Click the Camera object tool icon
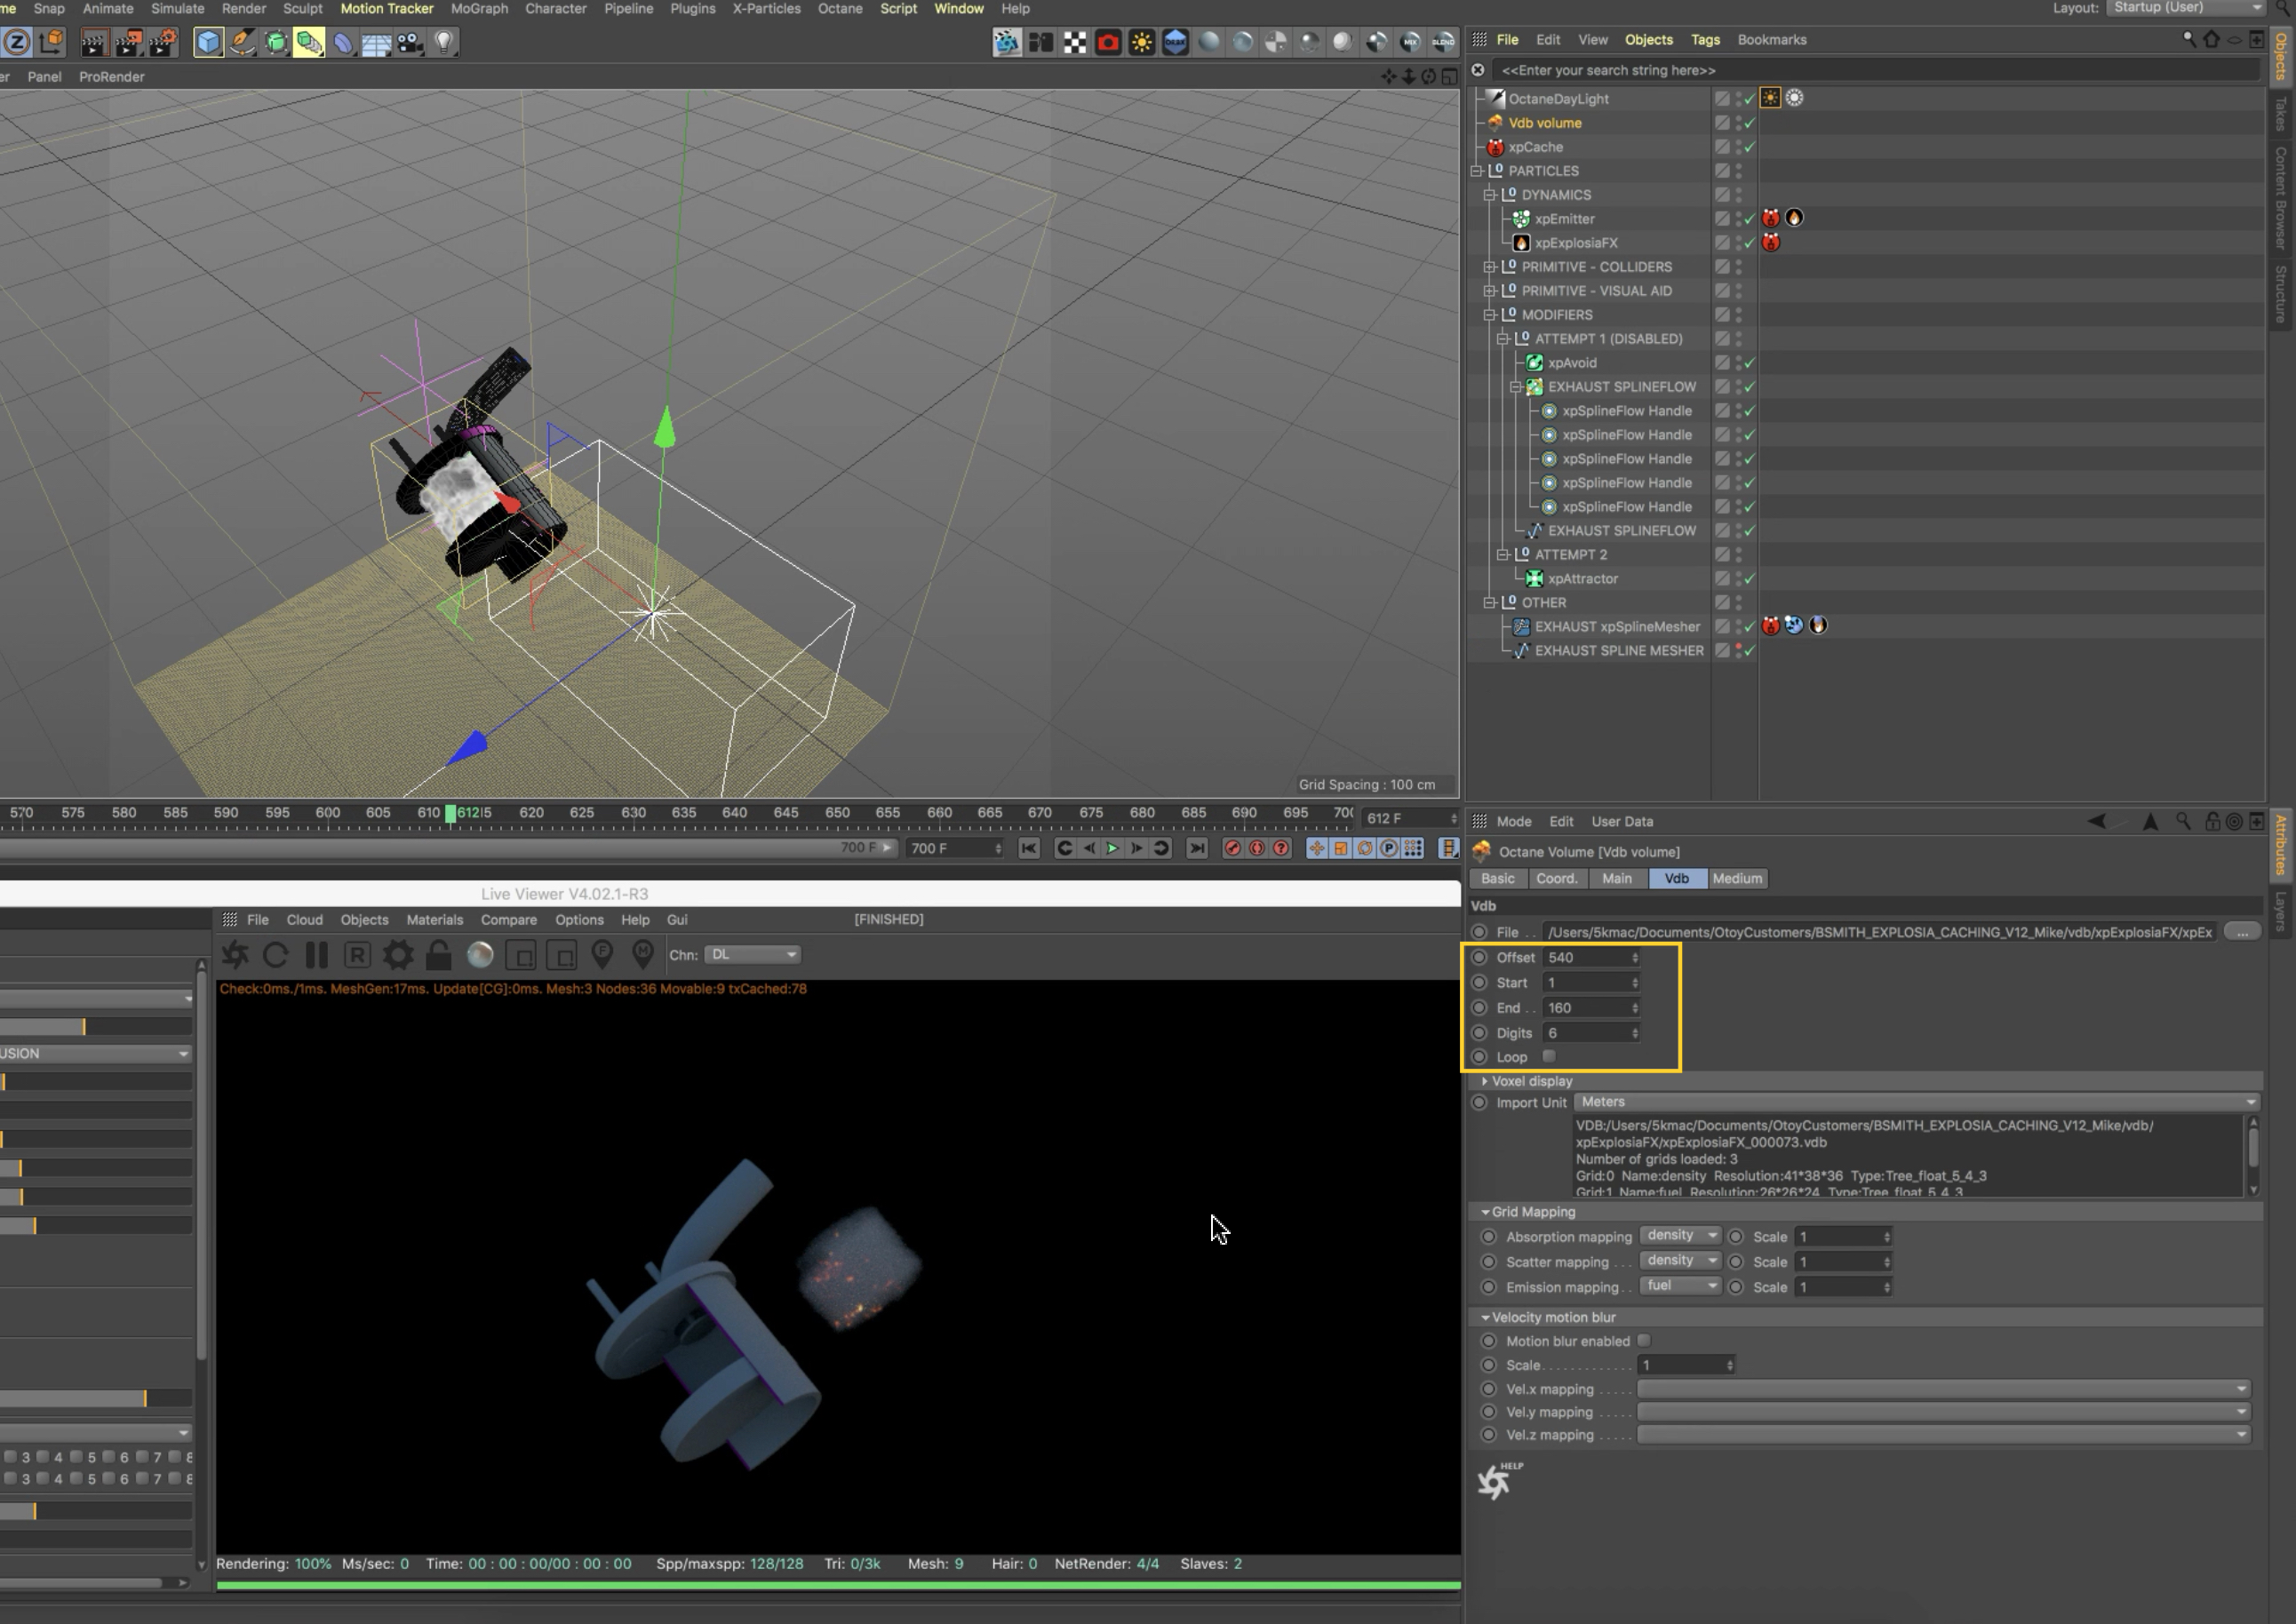The height and width of the screenshot is (1624, 2296). 410,42
